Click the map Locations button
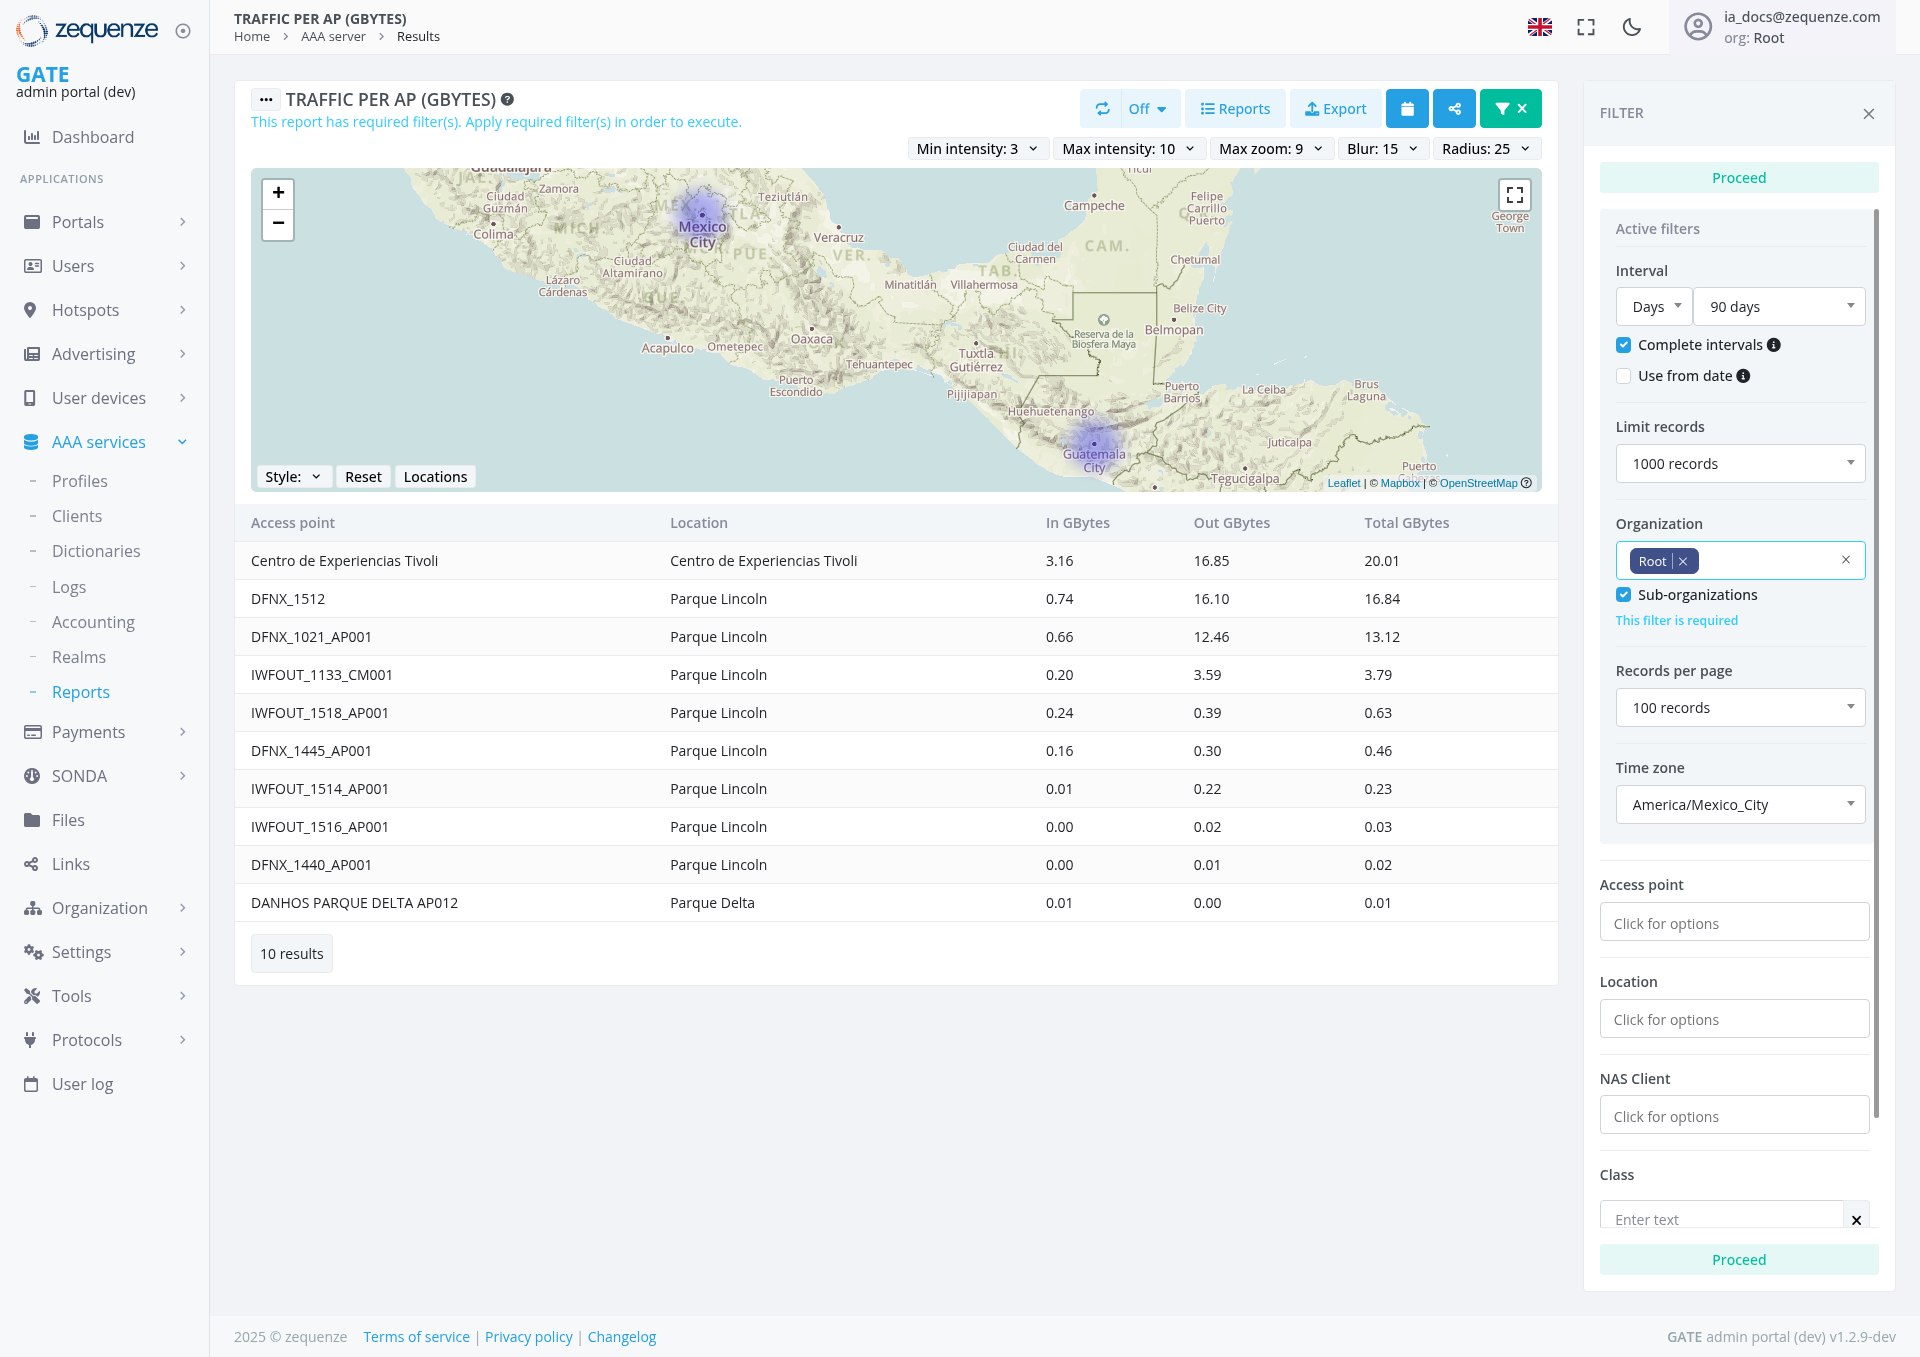Screen dimensions: 1920x1357 click(x=435, y=477)
